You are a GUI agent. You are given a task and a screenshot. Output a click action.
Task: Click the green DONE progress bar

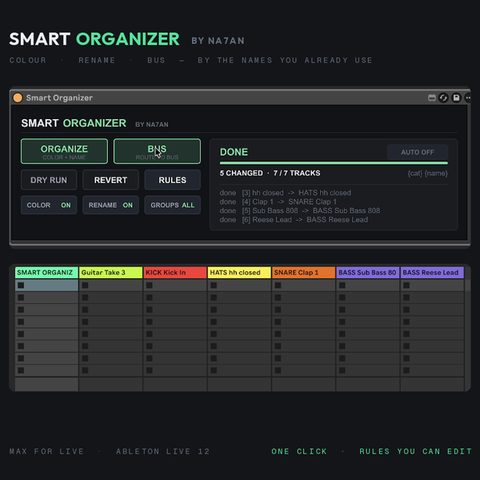click(x=334, y=163)
